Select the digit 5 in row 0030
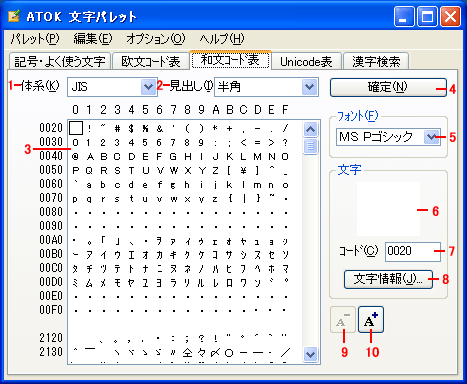Screen dimensions: 467x384 click(145, 143)
